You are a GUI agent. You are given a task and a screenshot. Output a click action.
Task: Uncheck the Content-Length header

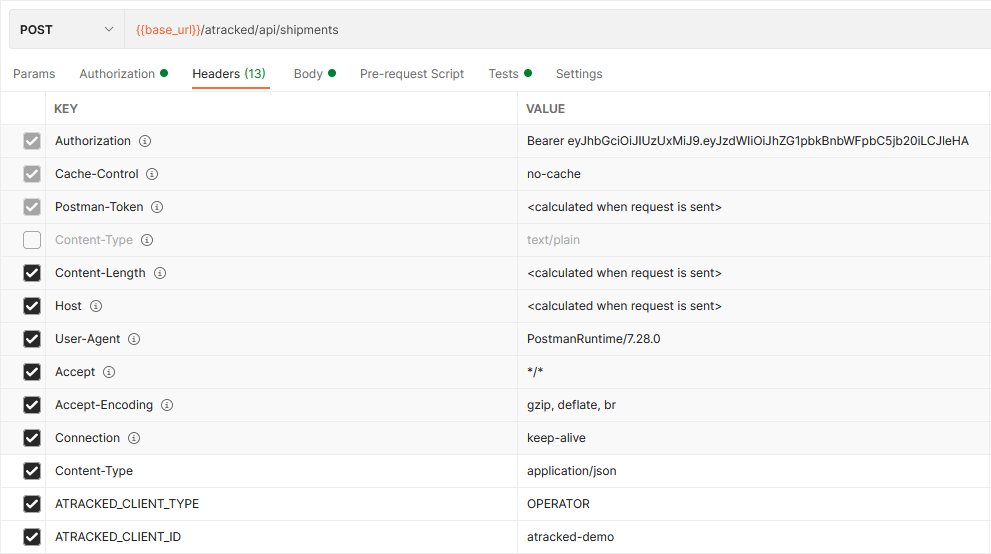(x=32, y=273)
